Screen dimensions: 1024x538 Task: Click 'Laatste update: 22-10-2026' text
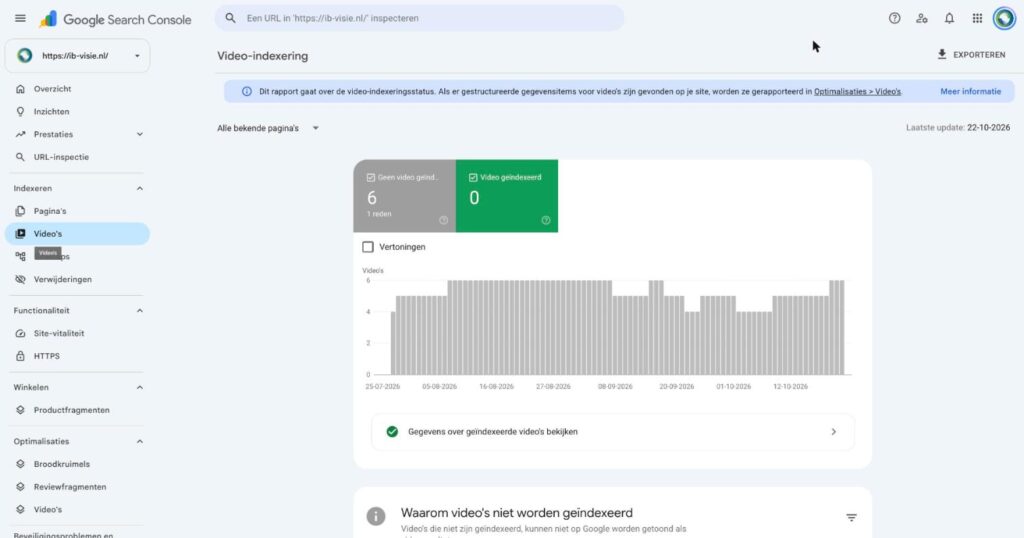[x=958, y=128]
